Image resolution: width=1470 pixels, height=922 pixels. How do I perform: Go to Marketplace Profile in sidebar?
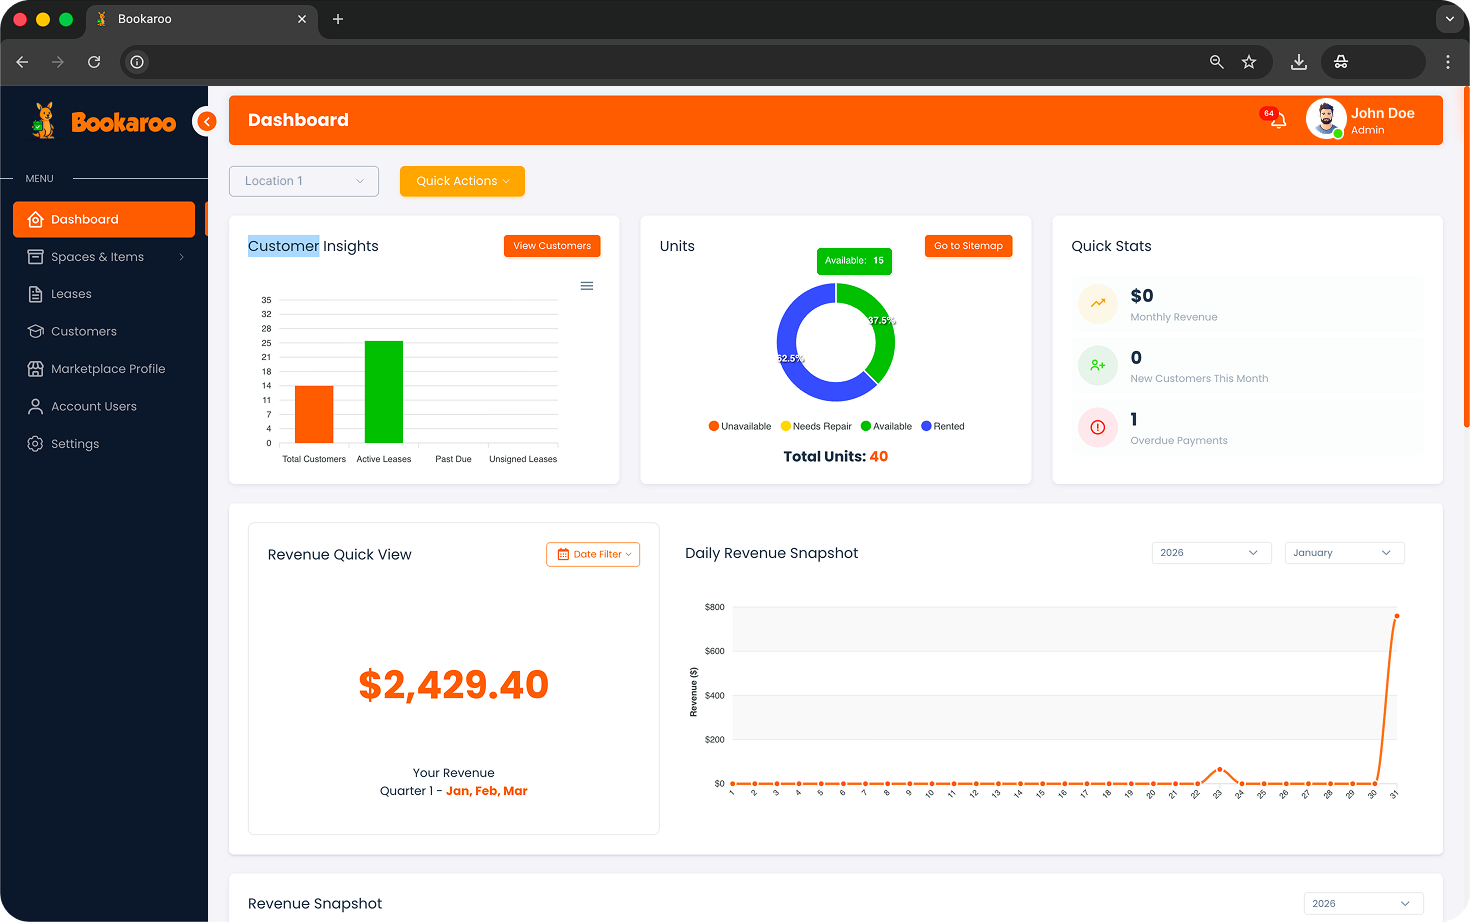click(108, 369)
